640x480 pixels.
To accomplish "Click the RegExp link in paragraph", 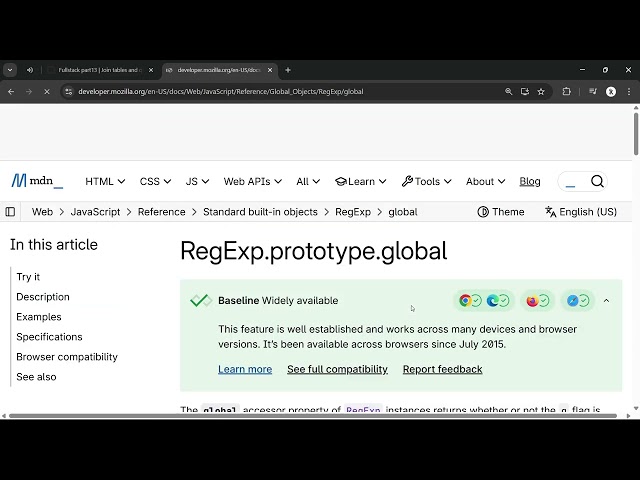I will [363, 409].
